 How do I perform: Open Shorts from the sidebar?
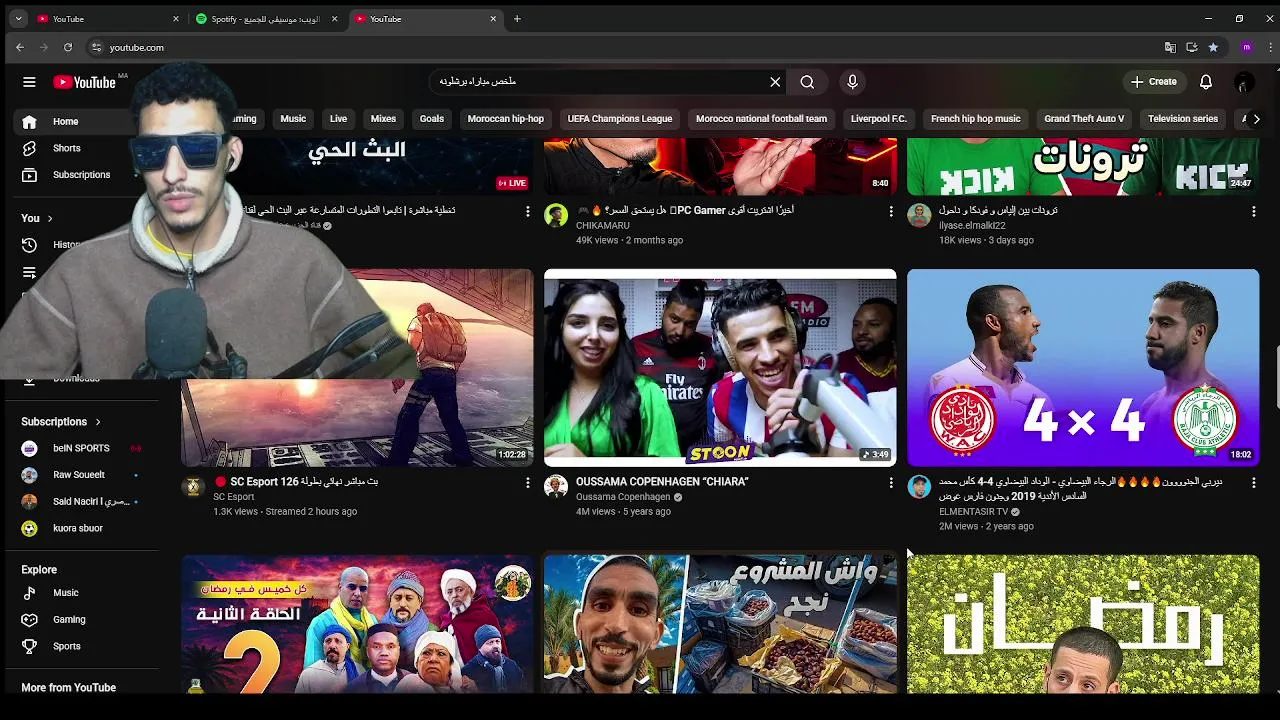click(x=66, y=148)
